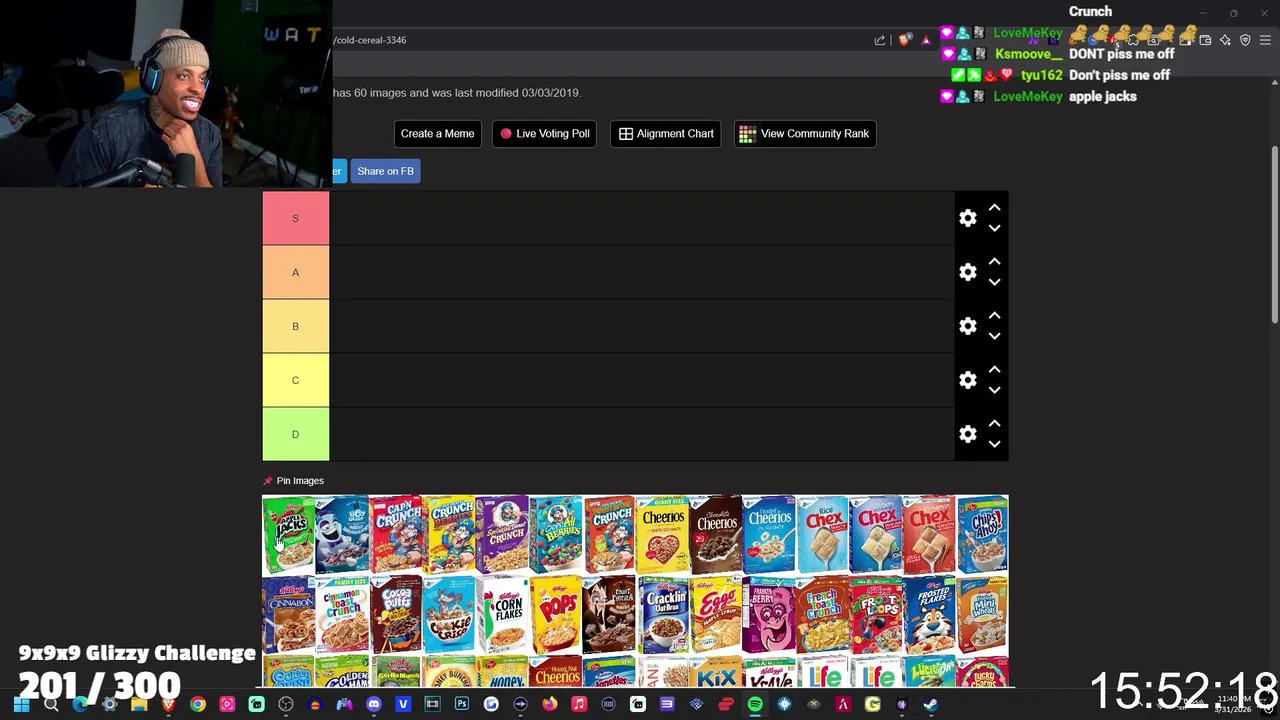Move the C tier row down
This screenshot has height=720, width=1280.
(994, 390)
